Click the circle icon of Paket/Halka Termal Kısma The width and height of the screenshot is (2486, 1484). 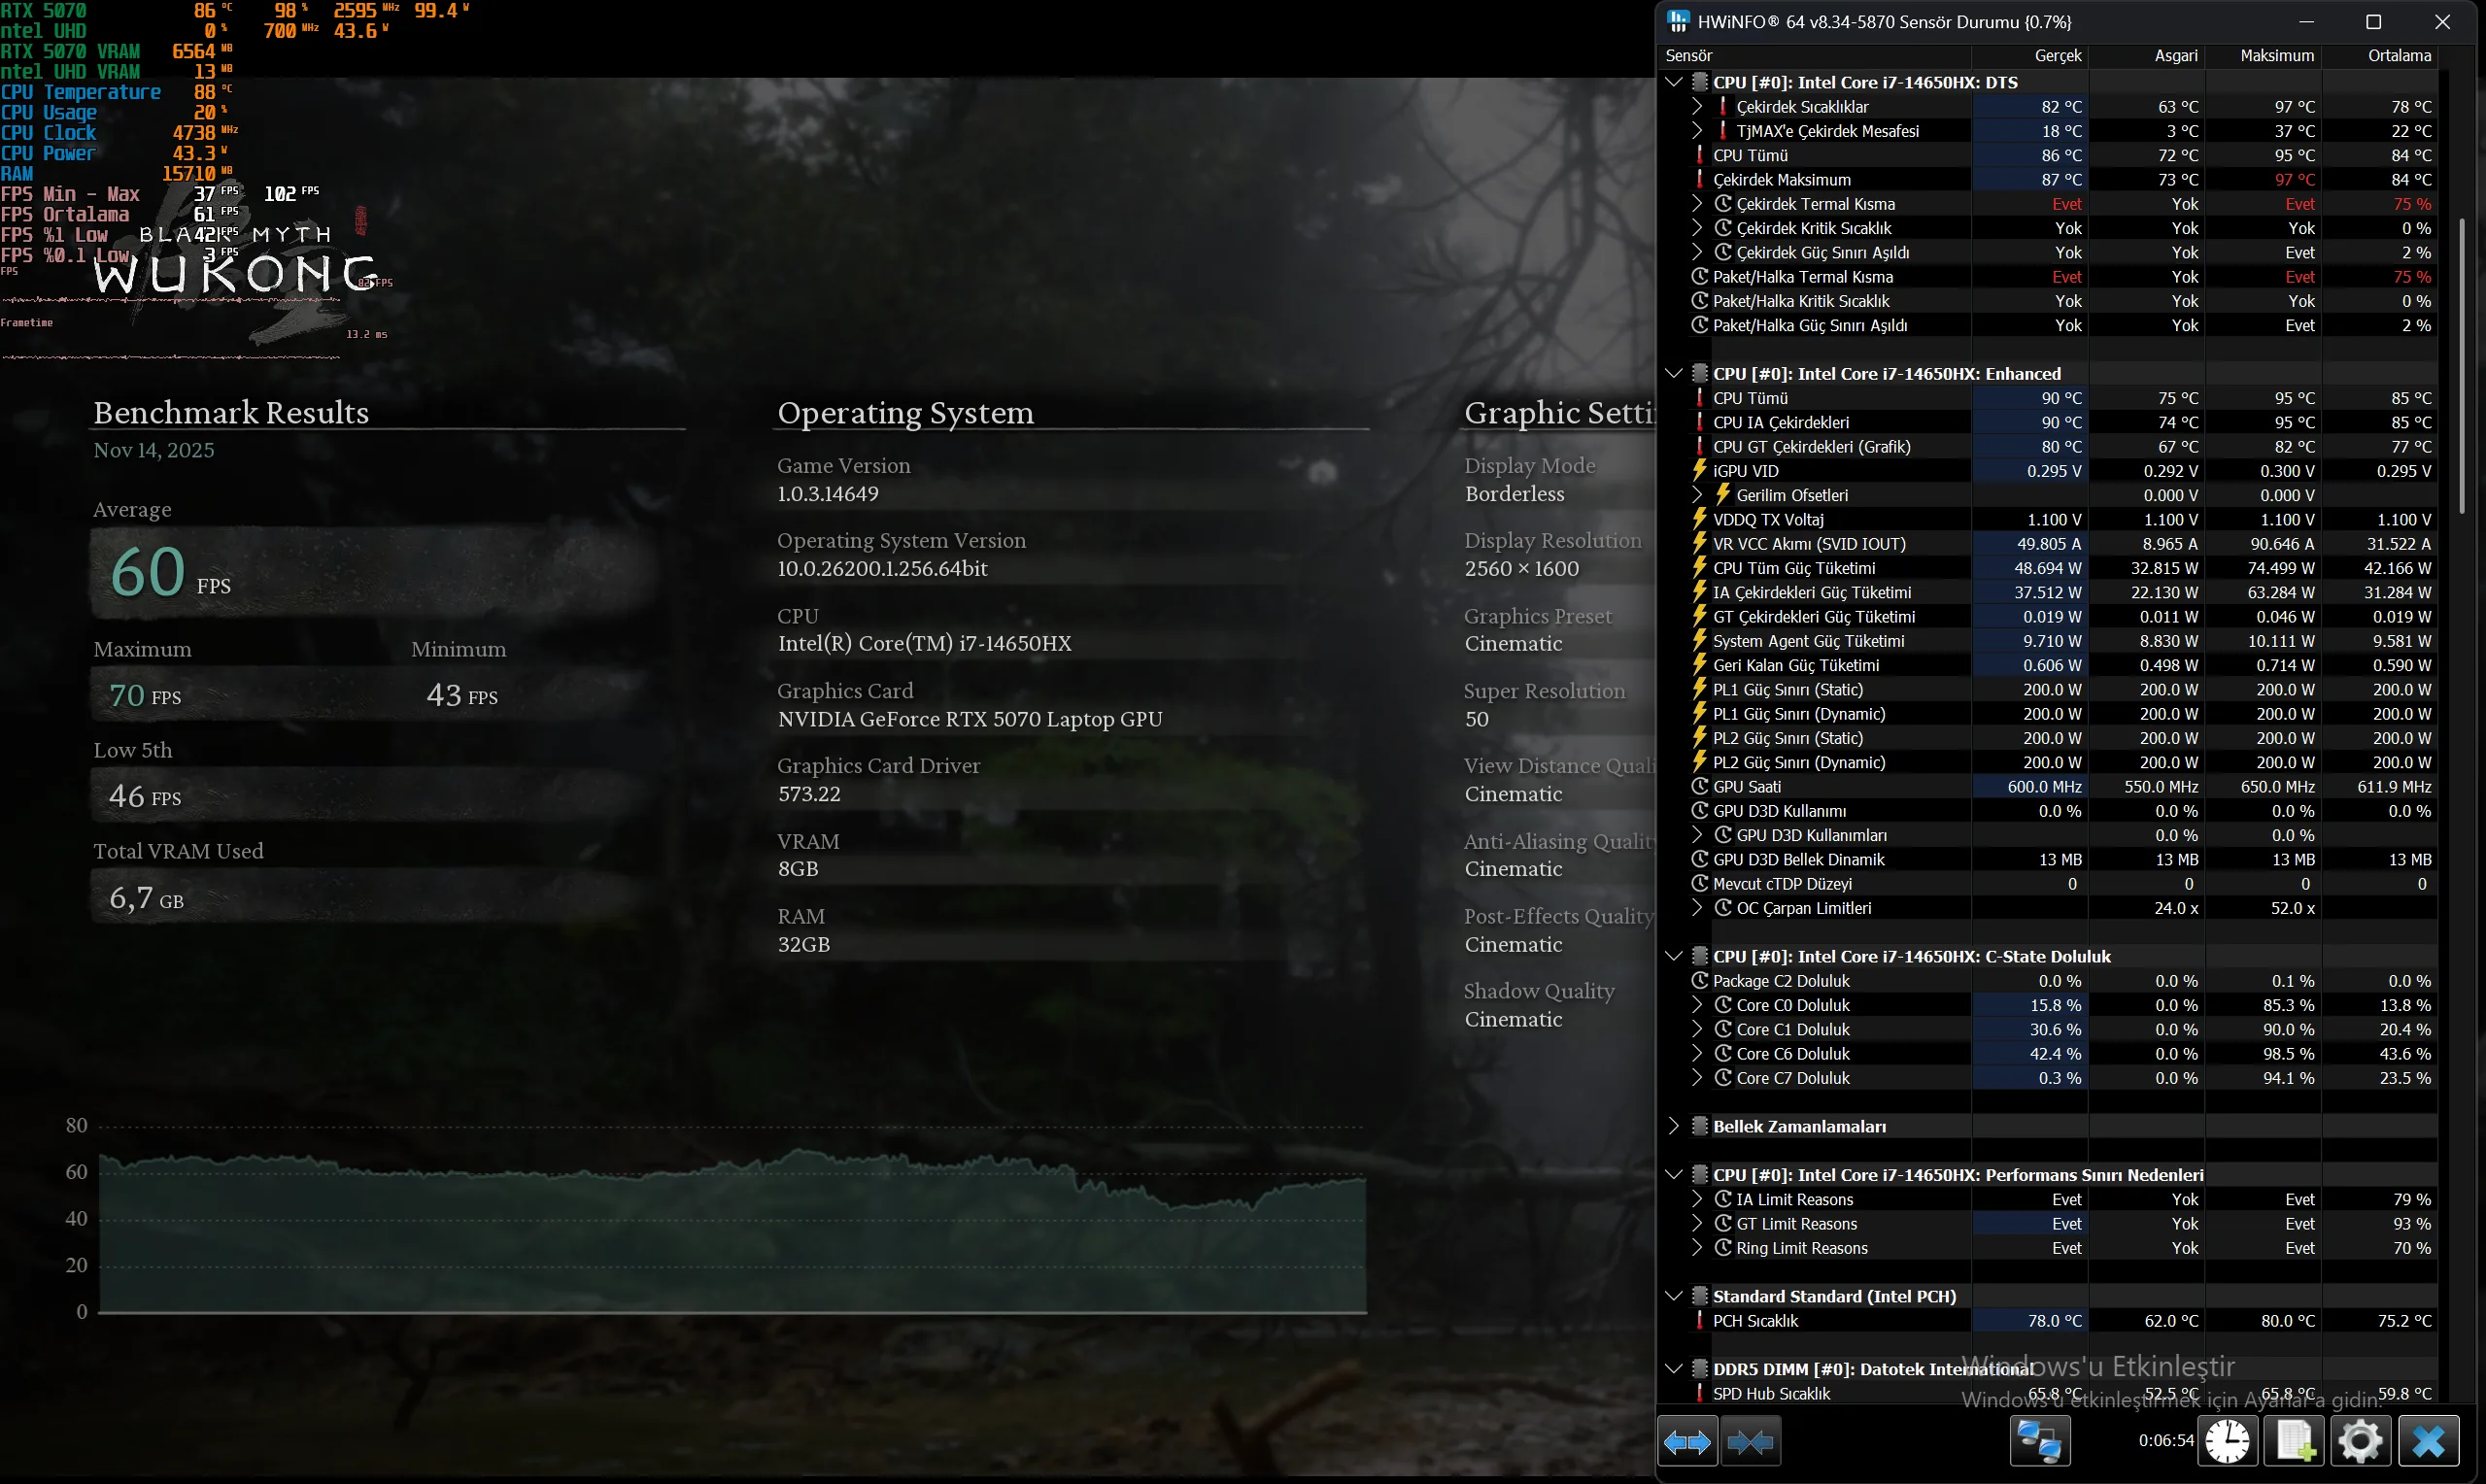[x=1700, y=276]
